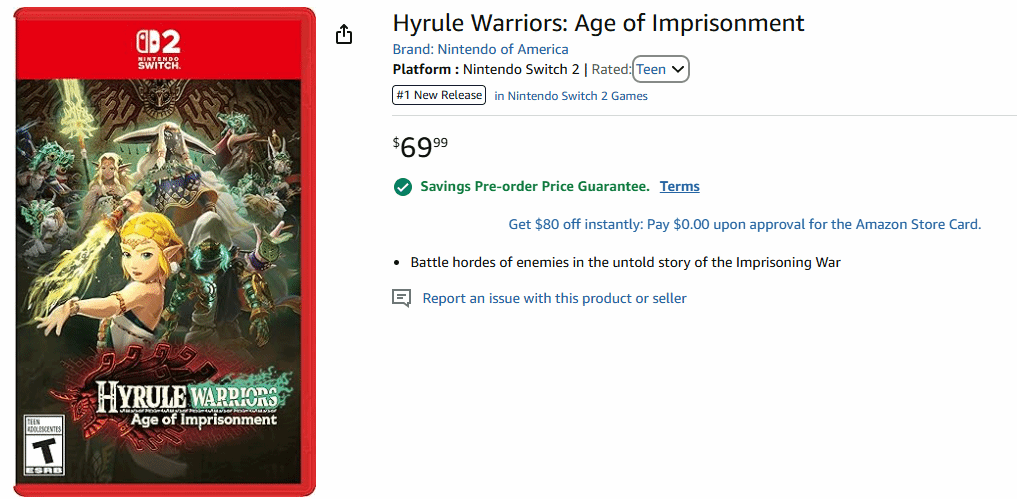Click the Hyrule Warriors: Age of Imprisonment title
Screen dimensions: 1017x499
point(598,23)
